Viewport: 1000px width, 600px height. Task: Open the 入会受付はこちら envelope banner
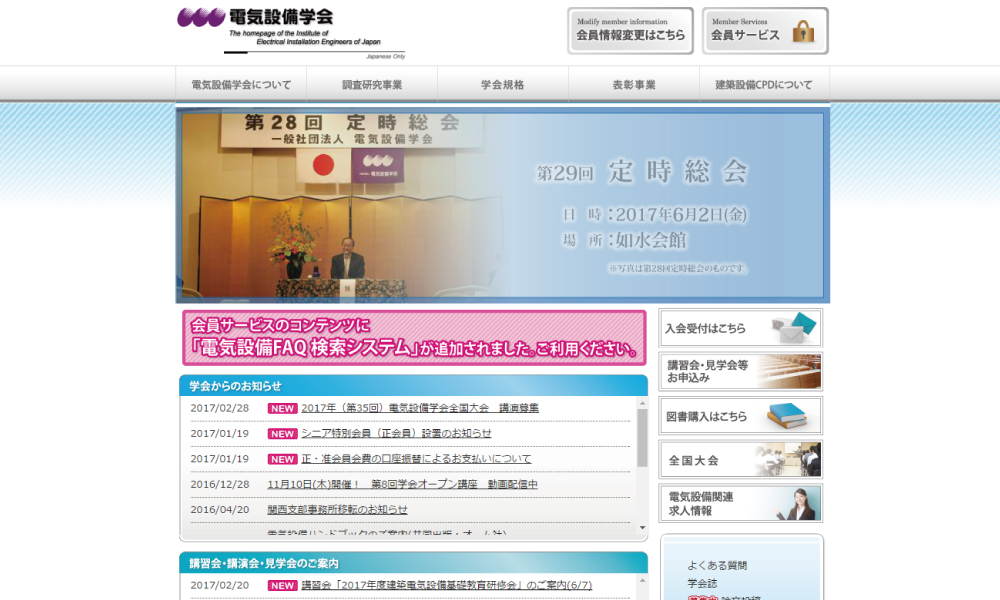(x=740, y=328)
